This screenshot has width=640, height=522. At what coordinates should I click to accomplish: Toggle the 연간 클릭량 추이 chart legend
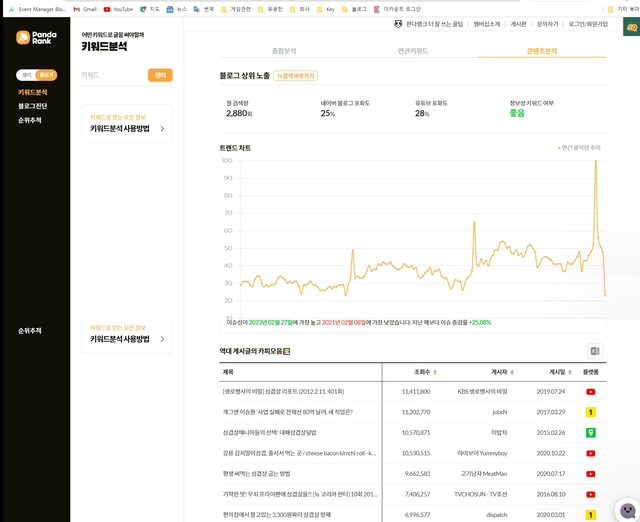coord(579,148)
